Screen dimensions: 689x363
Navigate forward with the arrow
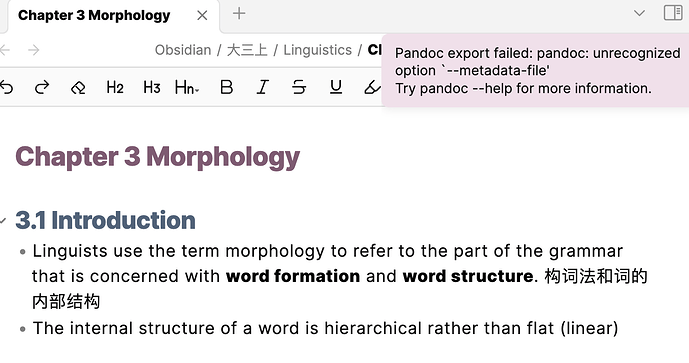tap(34, 50)
